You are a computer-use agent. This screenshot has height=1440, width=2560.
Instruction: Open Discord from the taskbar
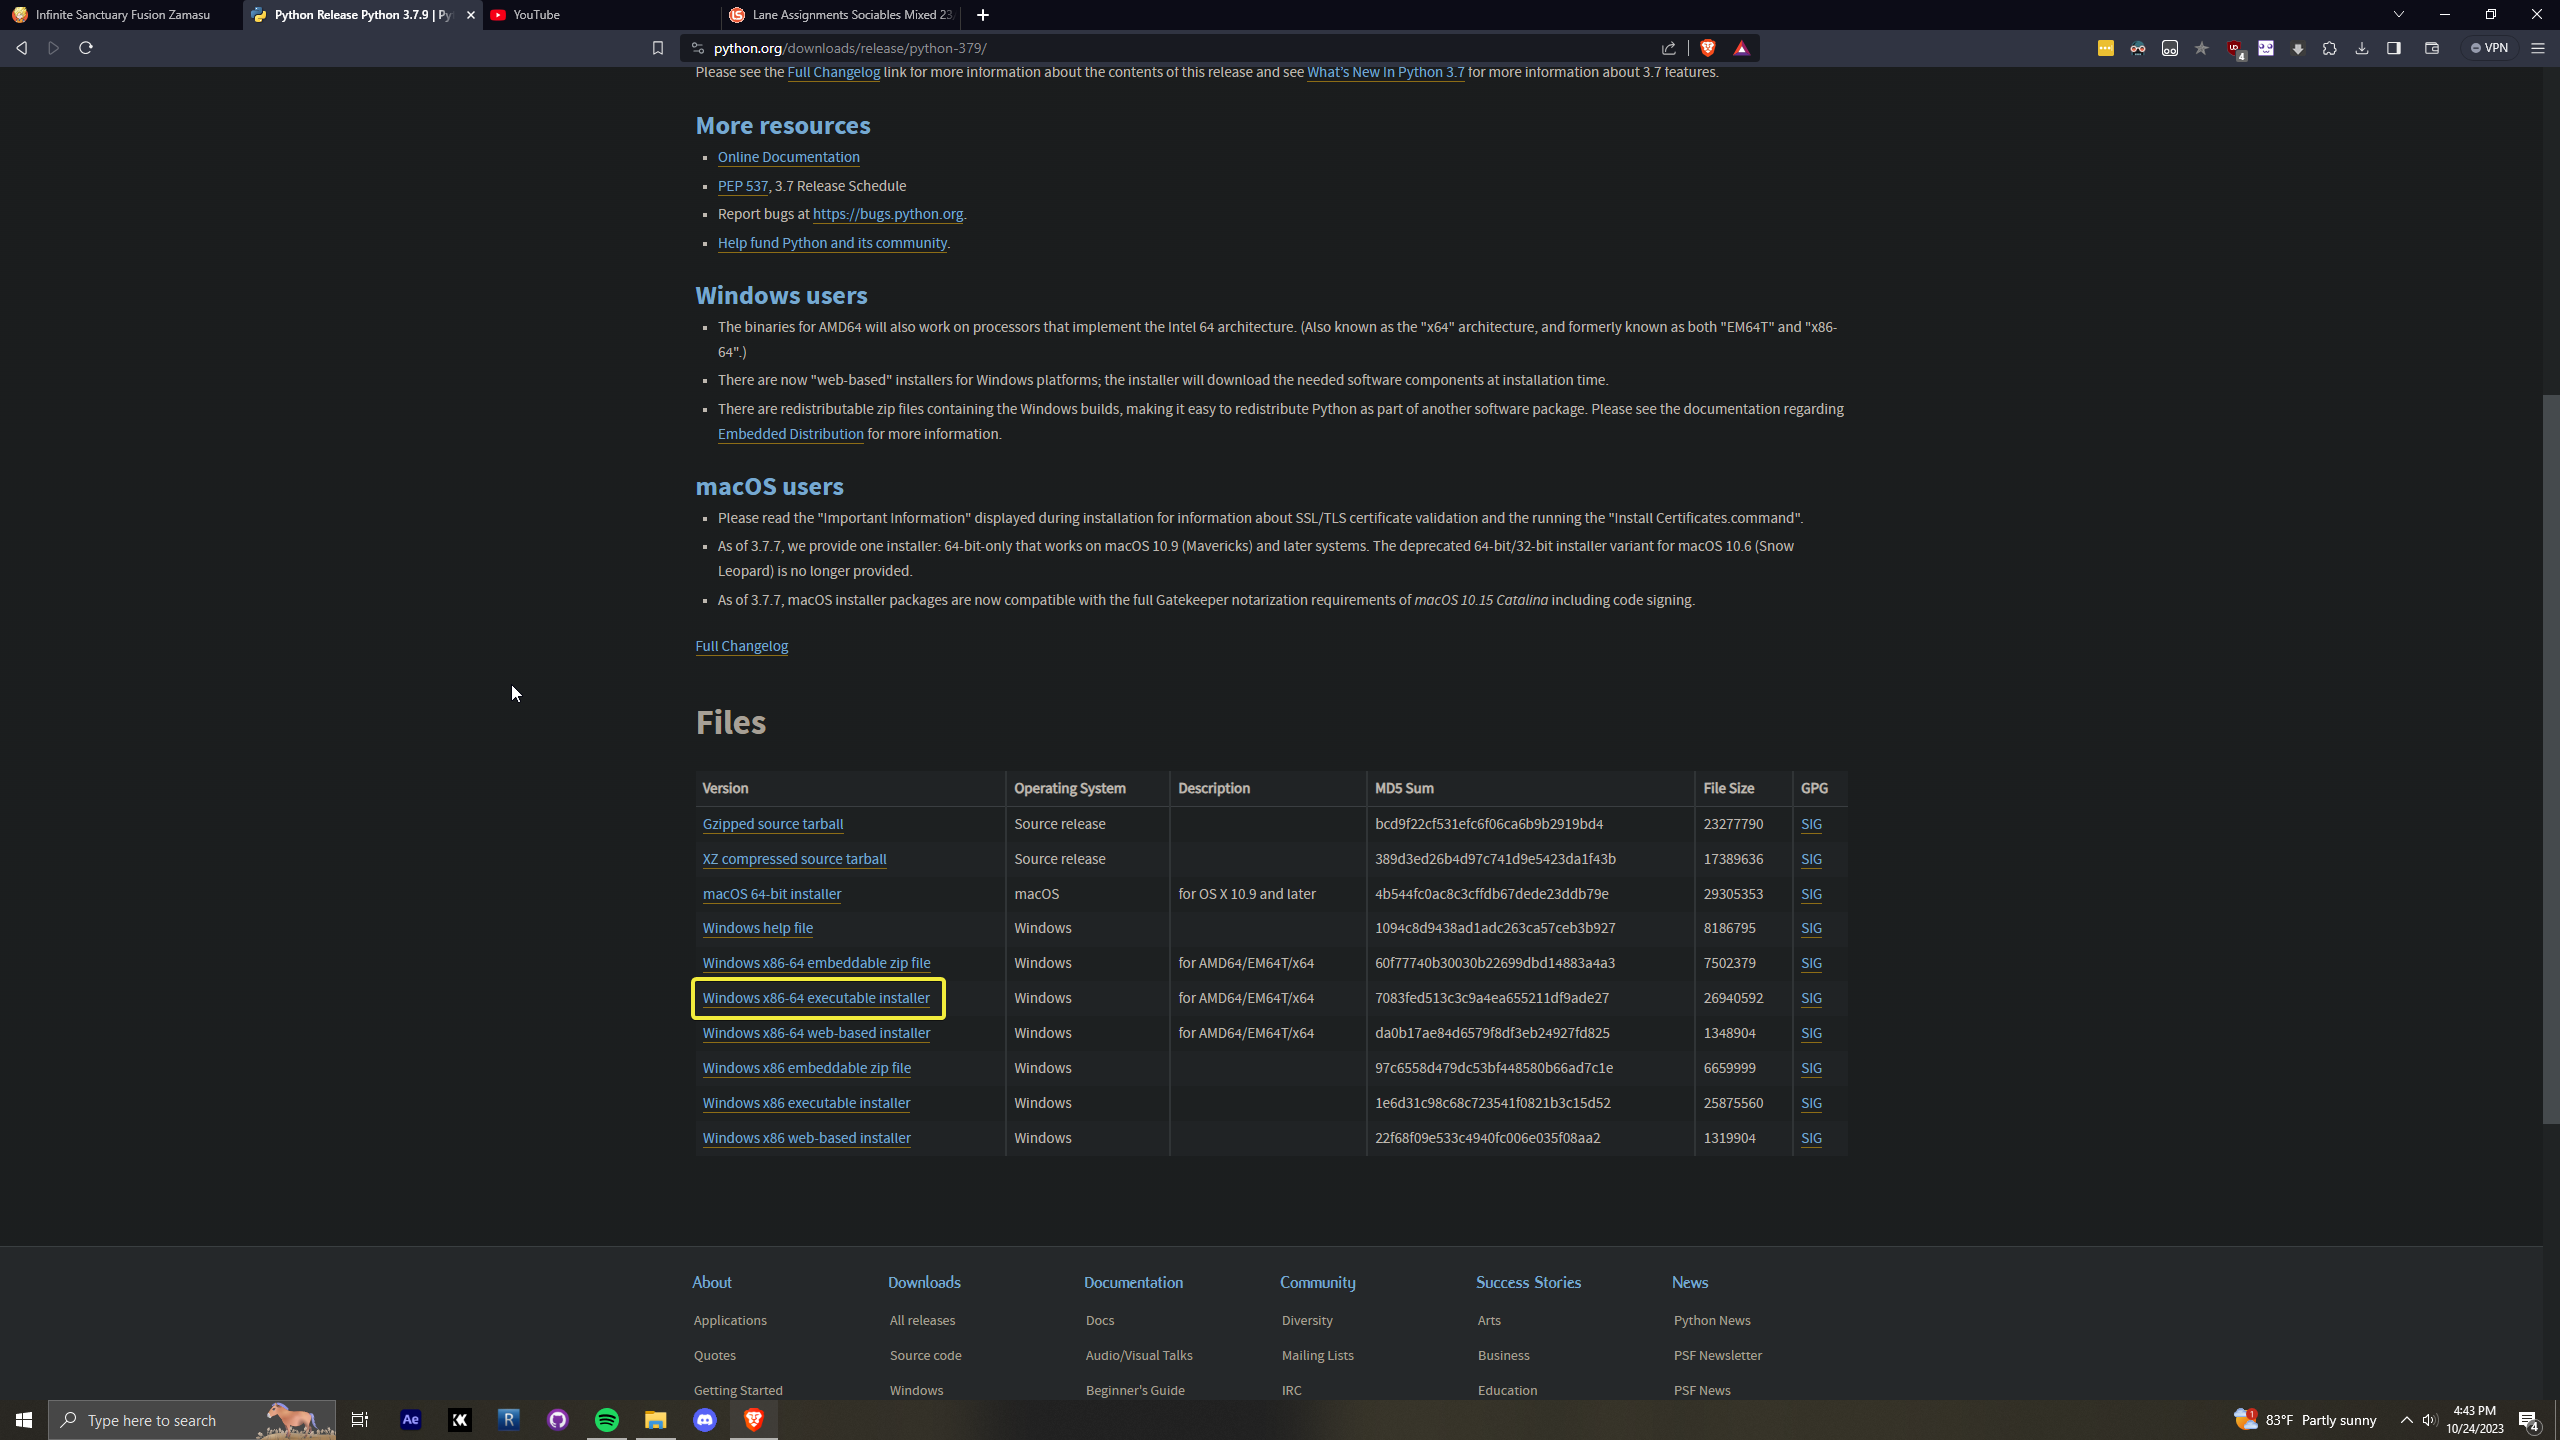point(705,1419)
